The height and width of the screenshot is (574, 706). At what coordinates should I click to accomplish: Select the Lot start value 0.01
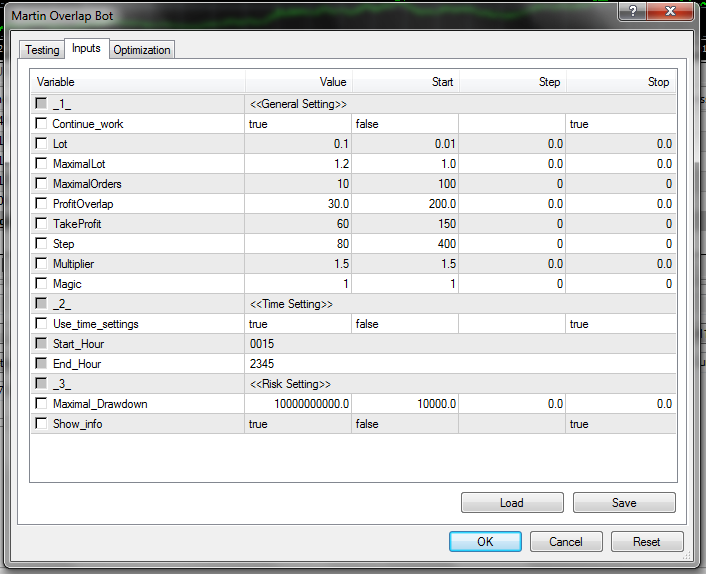pyautogui.click(x=405, y=144)
